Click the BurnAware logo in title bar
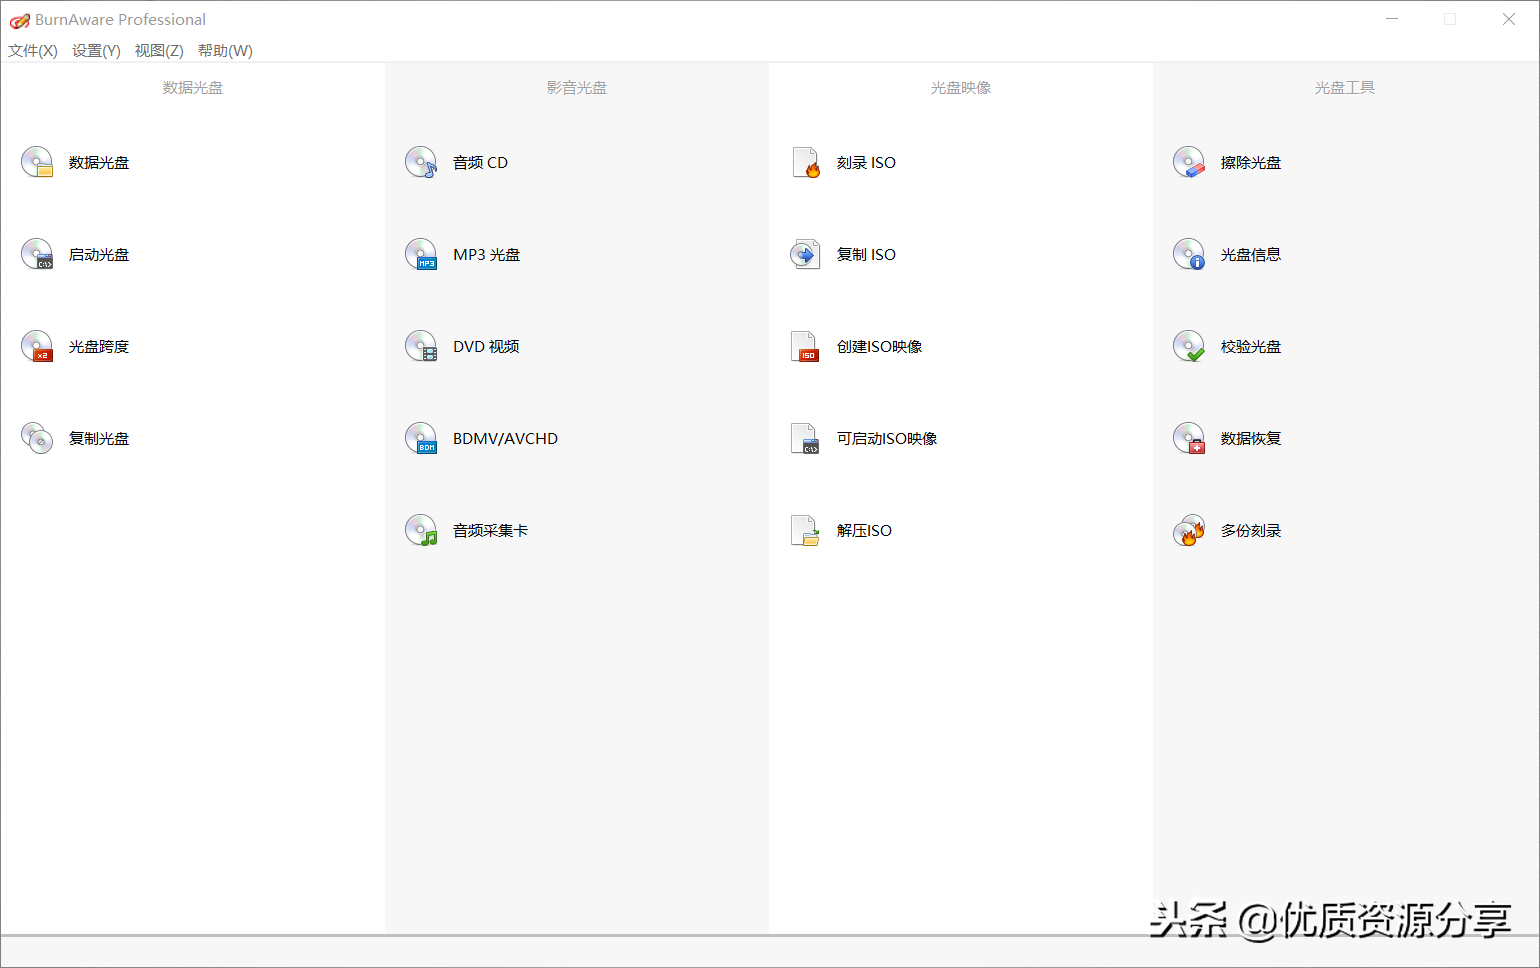Image resolution: width=1540 pixels, height=968 pixels. pos(20,20)
